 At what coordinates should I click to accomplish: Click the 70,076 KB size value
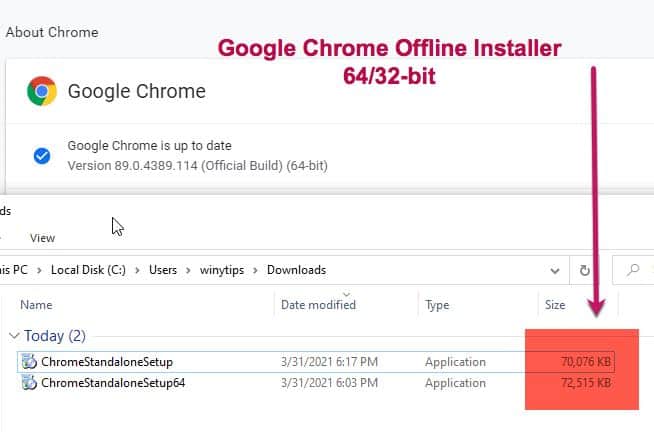pos(586,362)
